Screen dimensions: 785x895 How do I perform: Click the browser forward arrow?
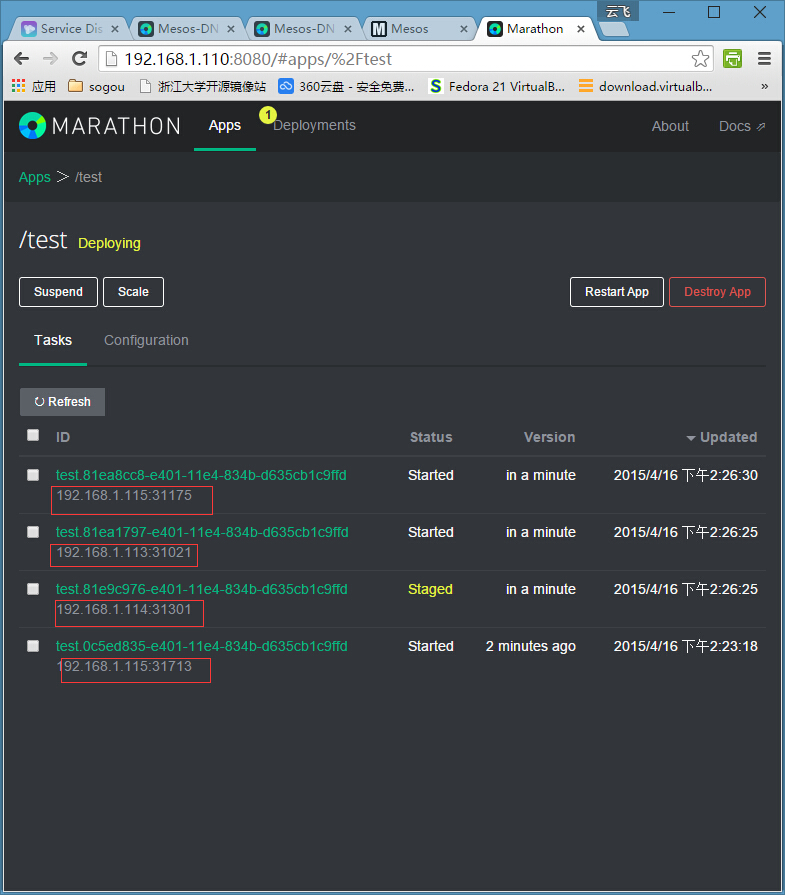coord(50,58)
